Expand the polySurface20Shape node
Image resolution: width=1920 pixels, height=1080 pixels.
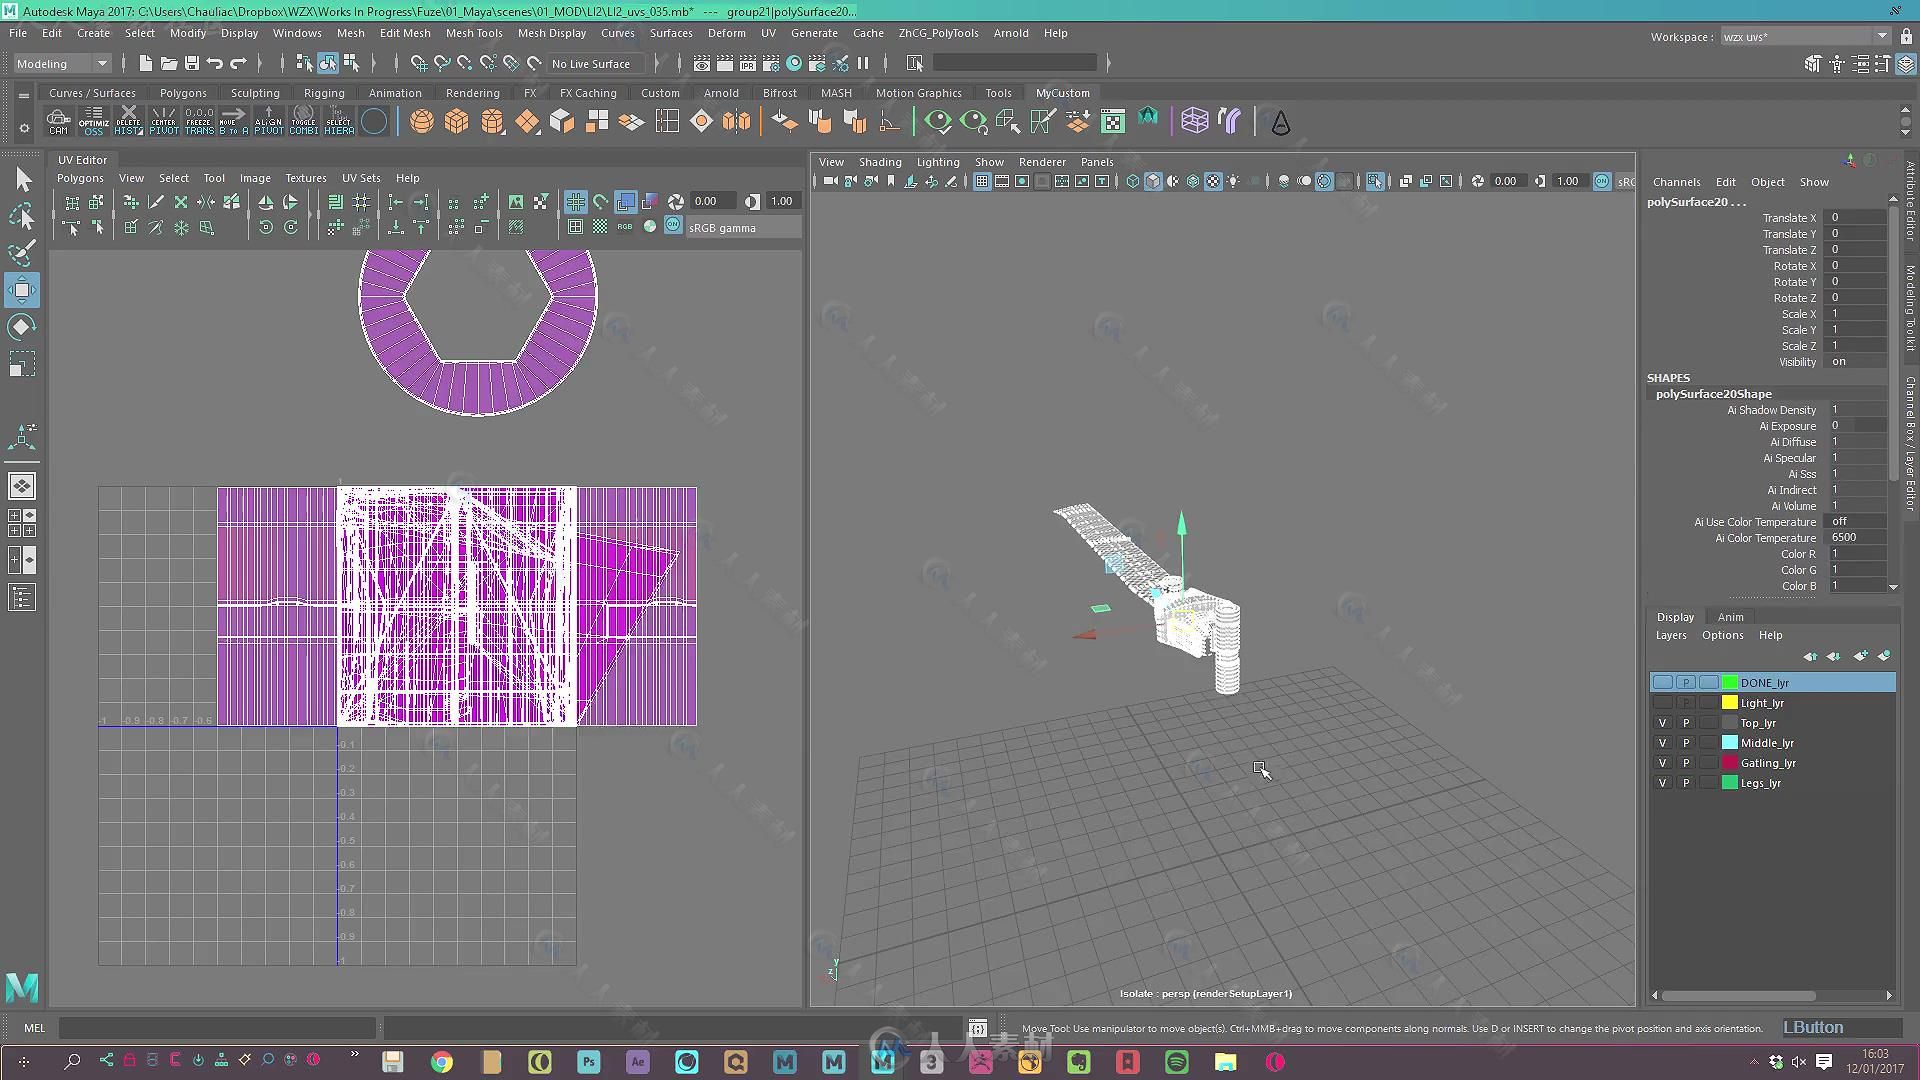(1714, 393)
